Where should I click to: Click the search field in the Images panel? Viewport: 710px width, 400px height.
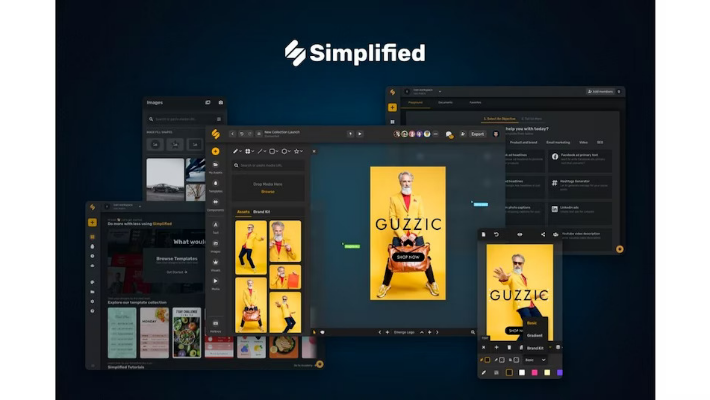185,119
